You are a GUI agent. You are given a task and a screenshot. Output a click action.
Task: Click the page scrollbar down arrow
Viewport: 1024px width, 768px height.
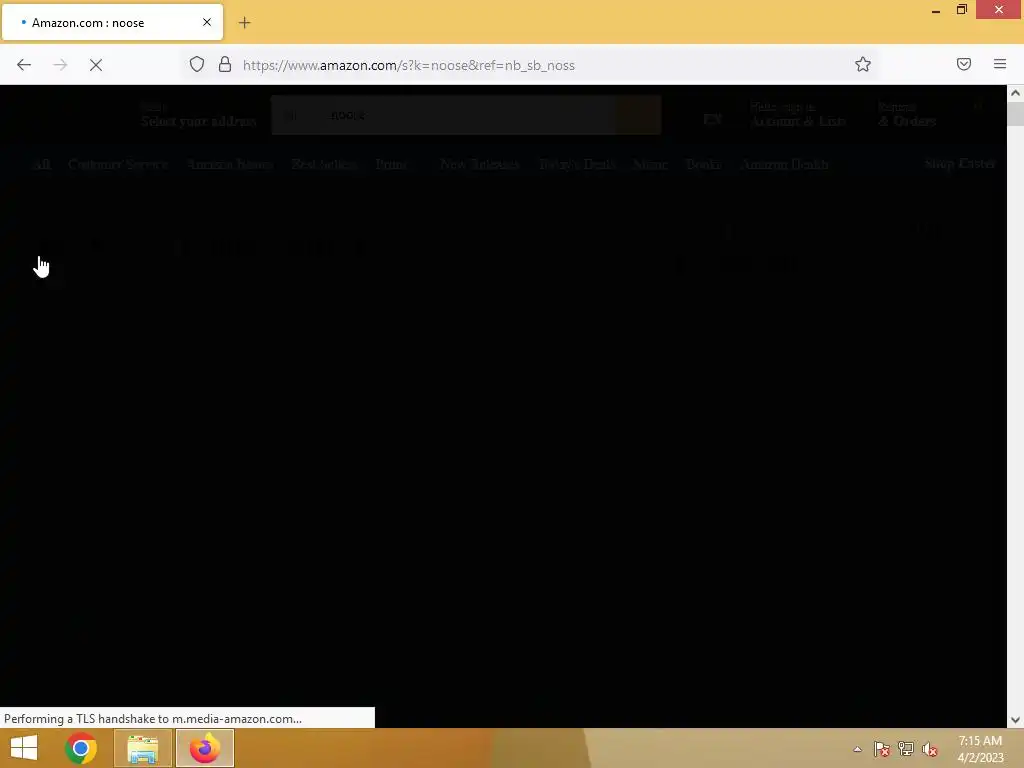tap(1015, 720)
